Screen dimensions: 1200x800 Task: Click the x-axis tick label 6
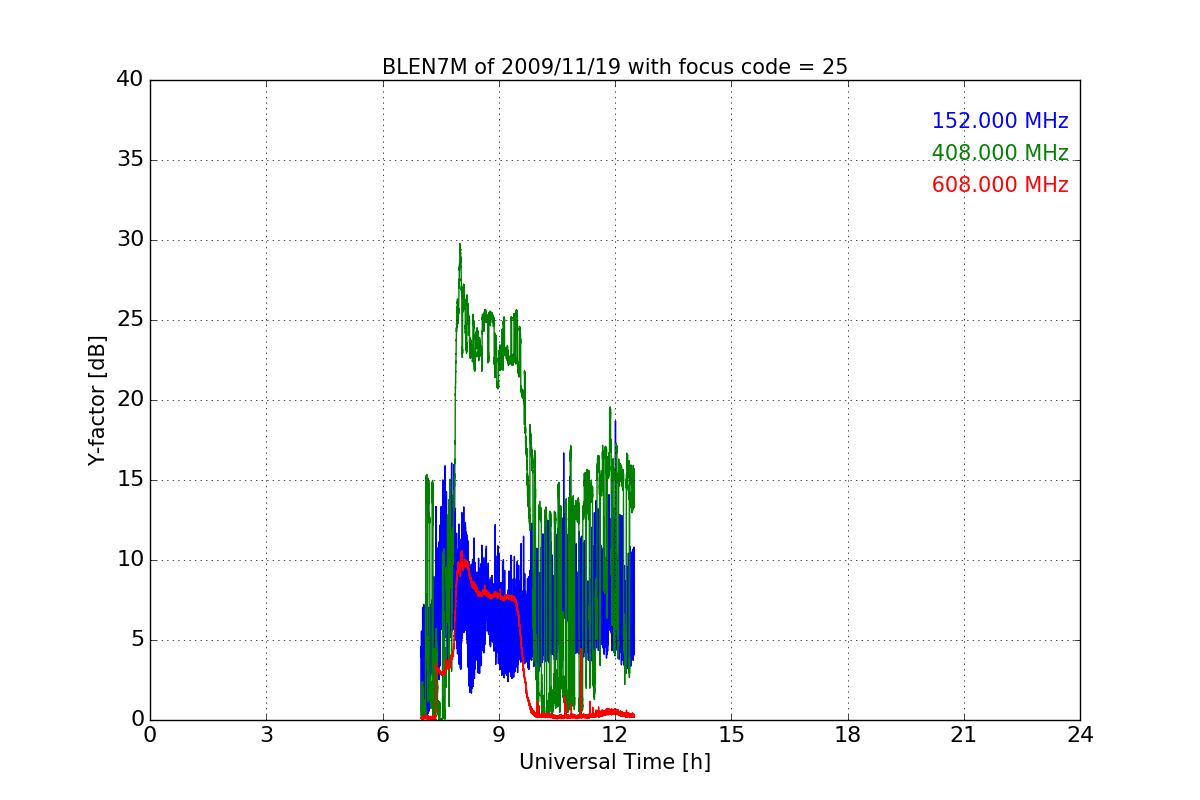(382, 735)
